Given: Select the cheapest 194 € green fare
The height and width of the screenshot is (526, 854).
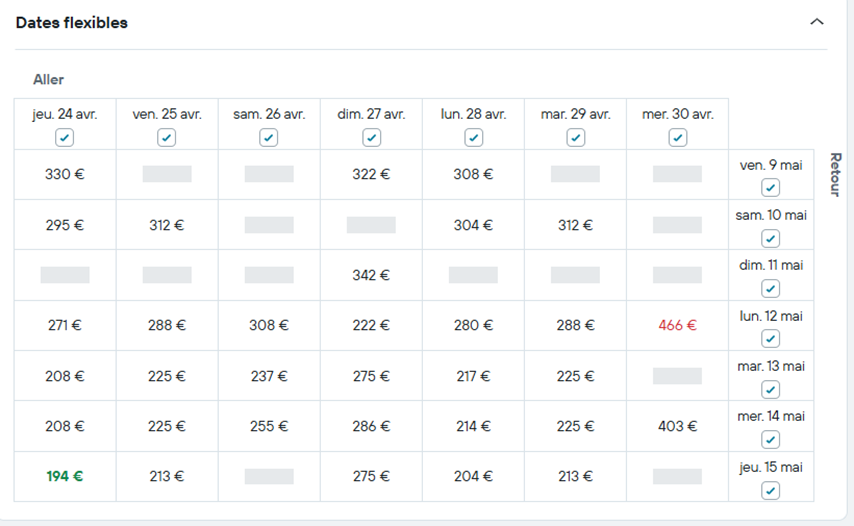Looking at the screenshot, I should pos(65,476).
